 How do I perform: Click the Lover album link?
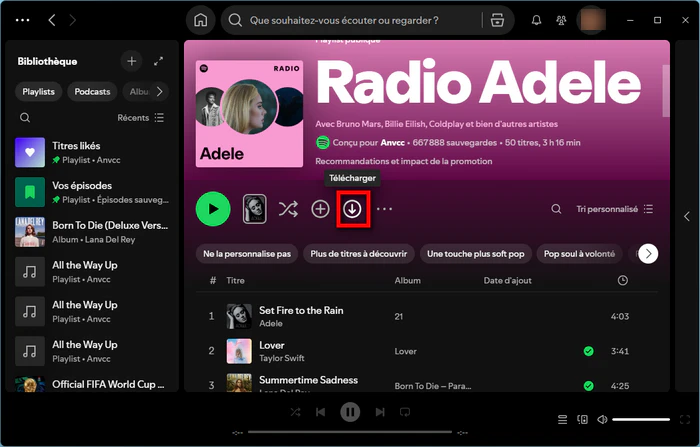405,351
